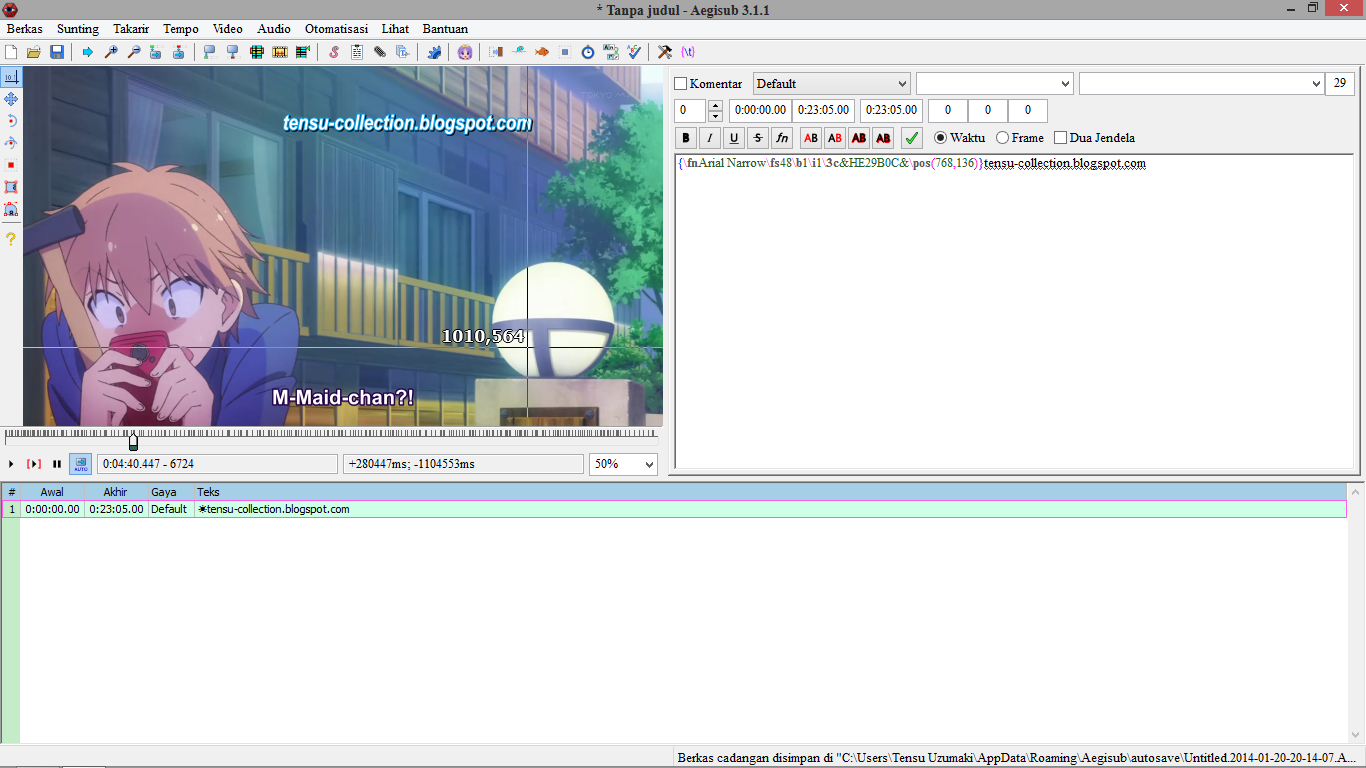Open the Takarir menu
The width and height of the screenshot is (1366, 768).
tap(131, 29)
